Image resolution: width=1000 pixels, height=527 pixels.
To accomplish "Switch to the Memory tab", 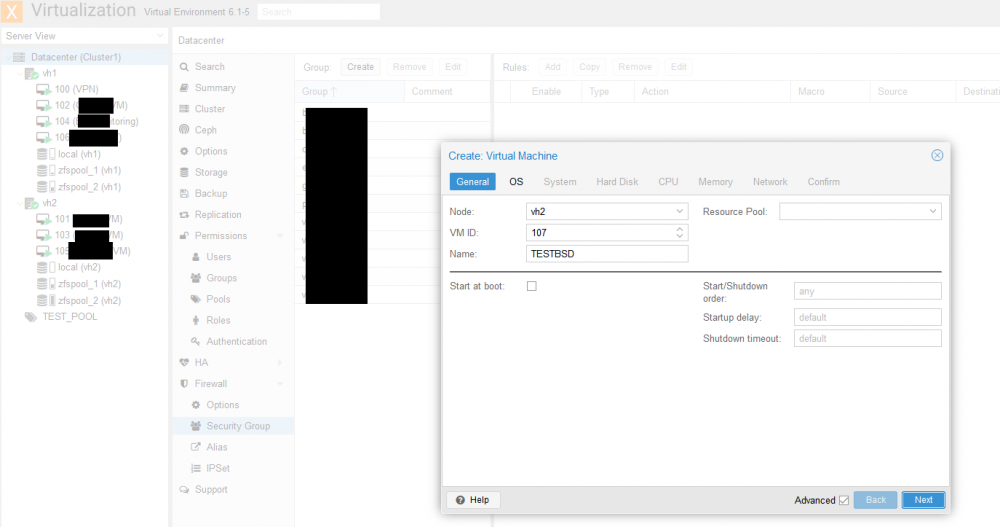I will pos(716,182).
